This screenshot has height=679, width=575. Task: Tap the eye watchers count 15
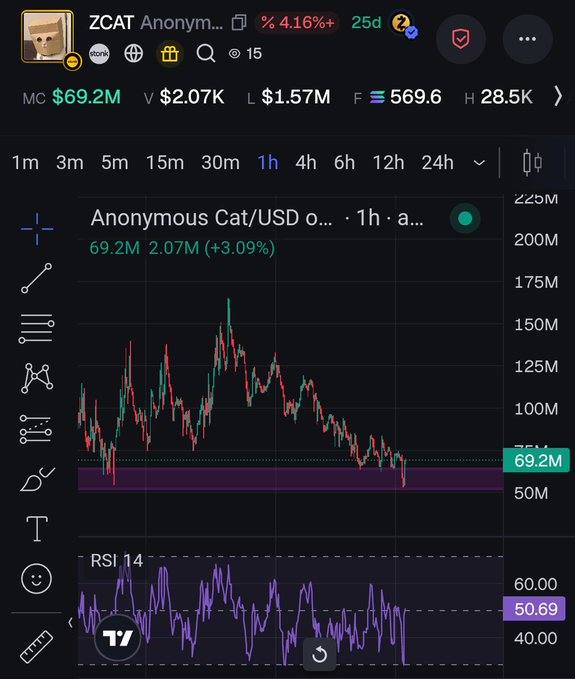click(245, 54)
